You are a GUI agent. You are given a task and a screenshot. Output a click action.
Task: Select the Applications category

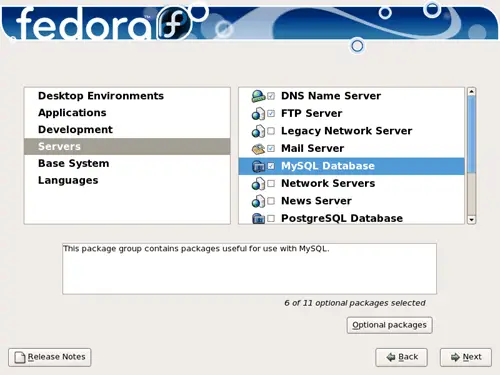[x=127, y=113]
